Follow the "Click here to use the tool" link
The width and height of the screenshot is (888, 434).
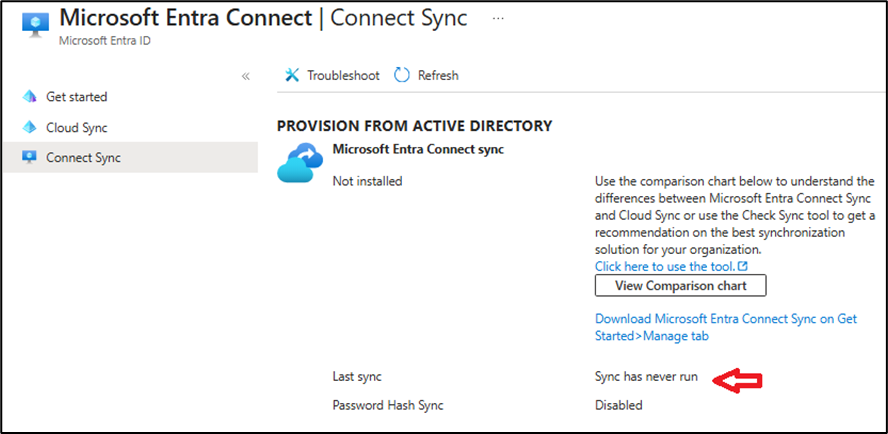(x=665, y=266)
